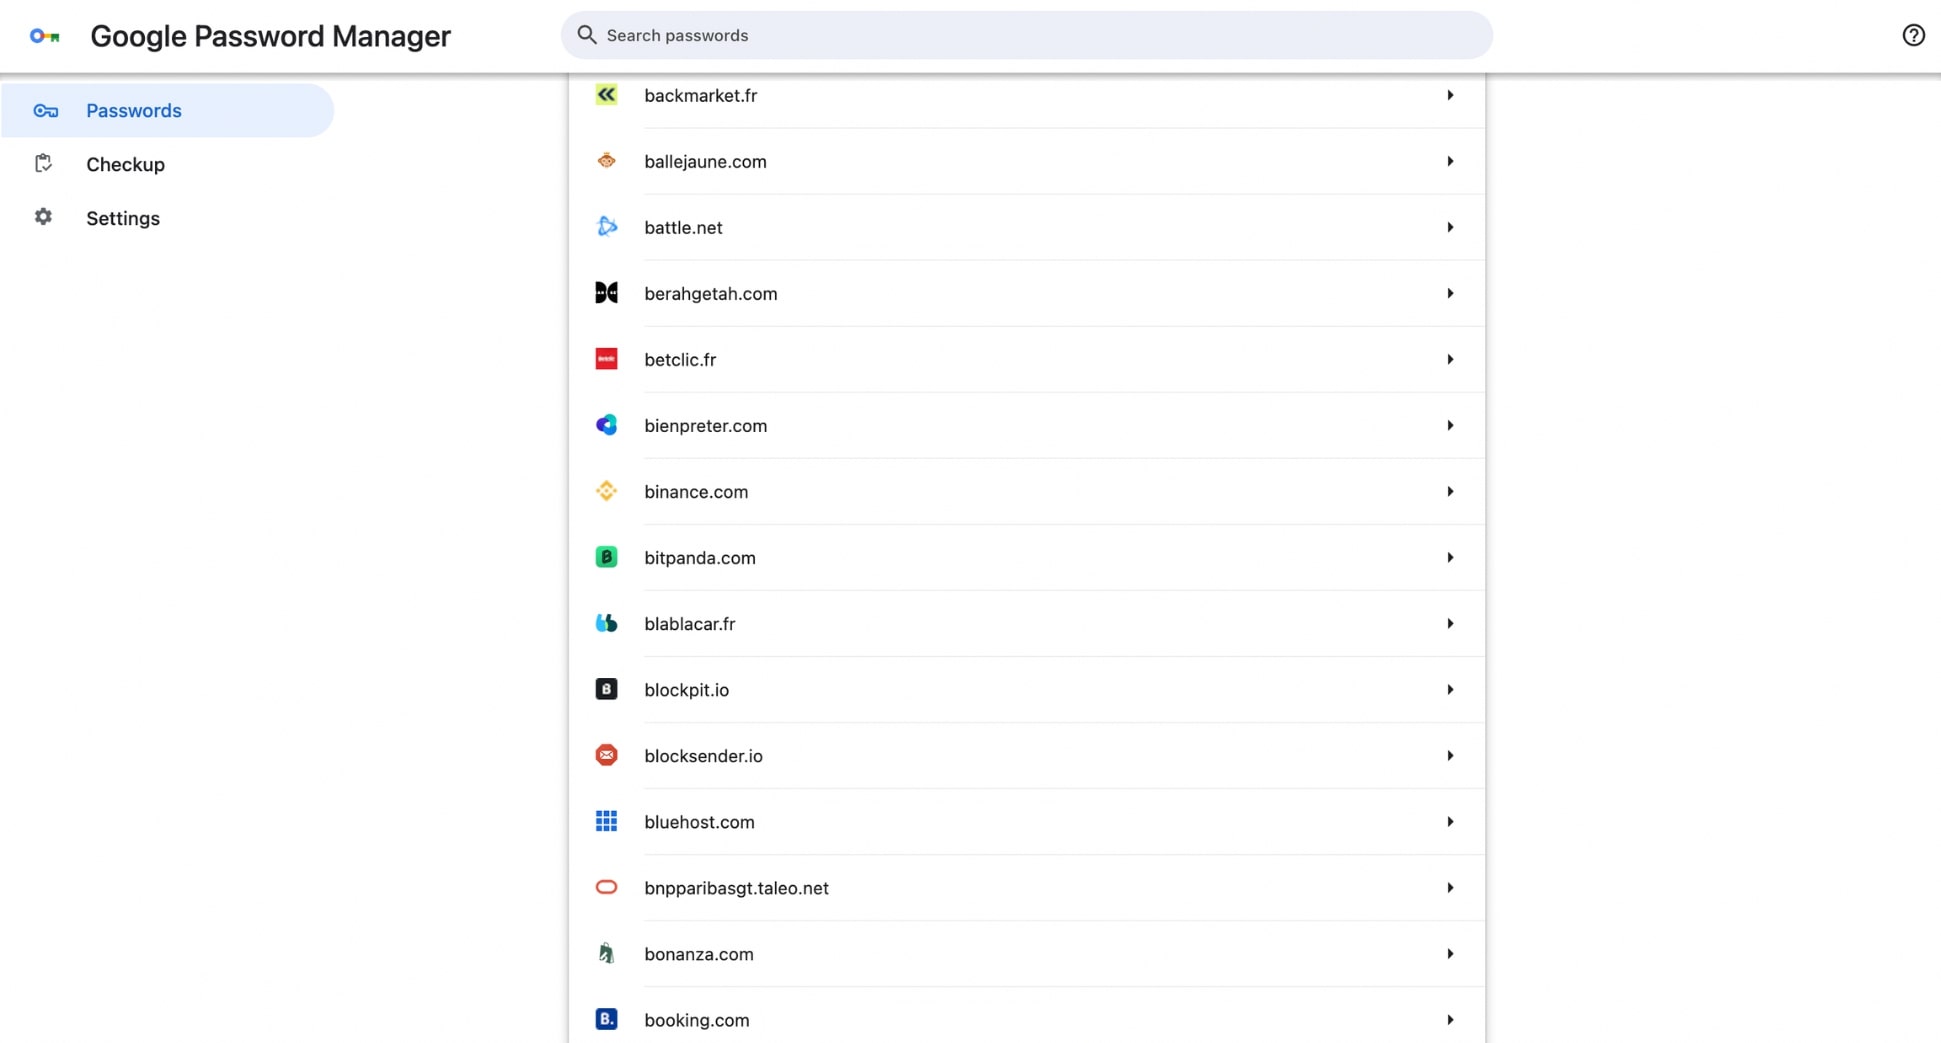Expand the berahgetah.com entry arrow
The width and height of the screenshot is (1941, 1043).
tap(1450, 293)
